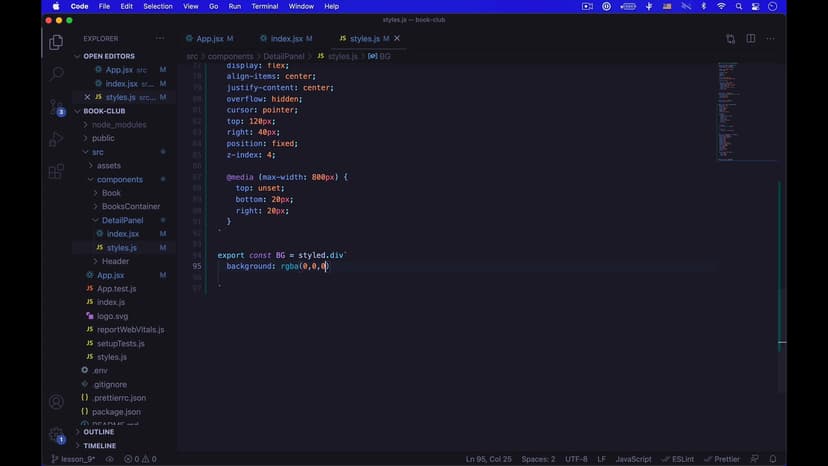Open Source Control view with badge

[56, 107]
